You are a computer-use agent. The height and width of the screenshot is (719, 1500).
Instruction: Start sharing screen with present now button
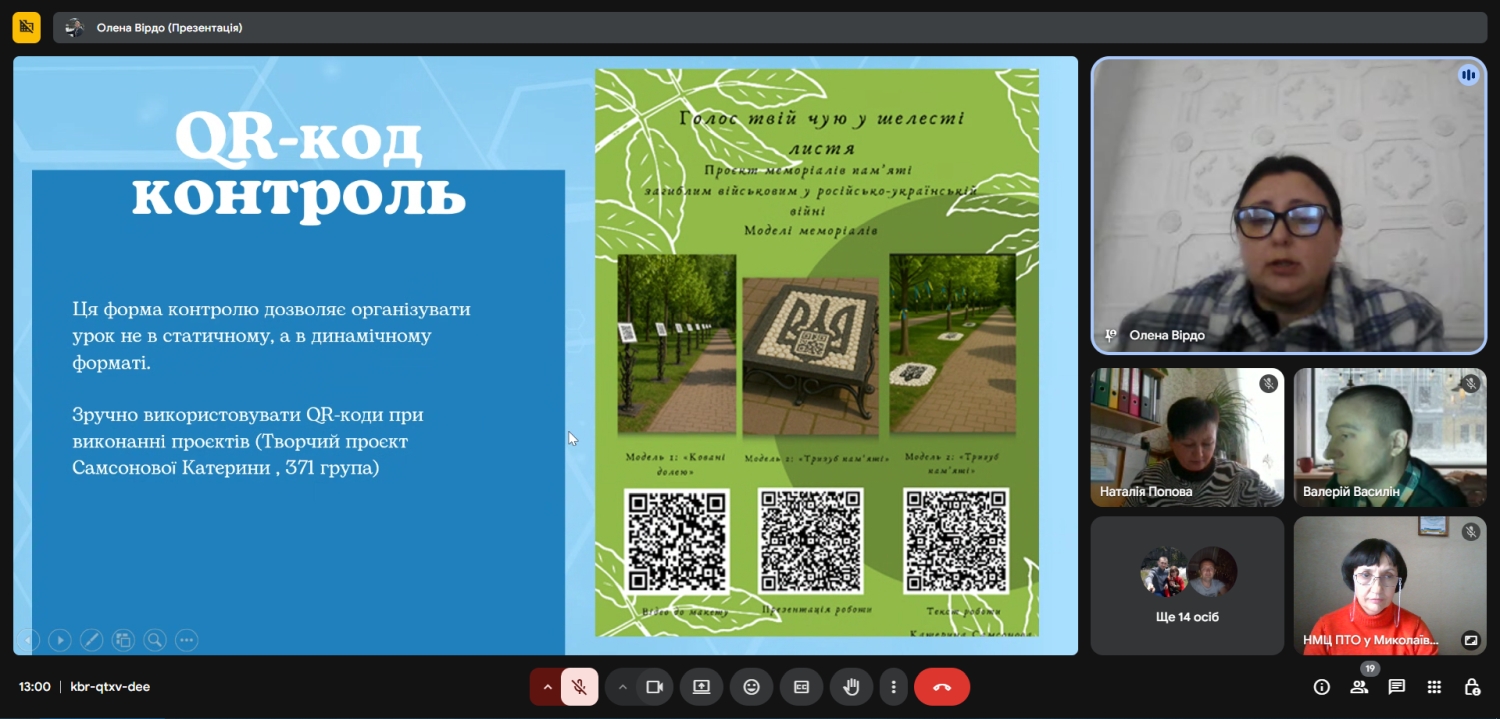coord(701,687)
